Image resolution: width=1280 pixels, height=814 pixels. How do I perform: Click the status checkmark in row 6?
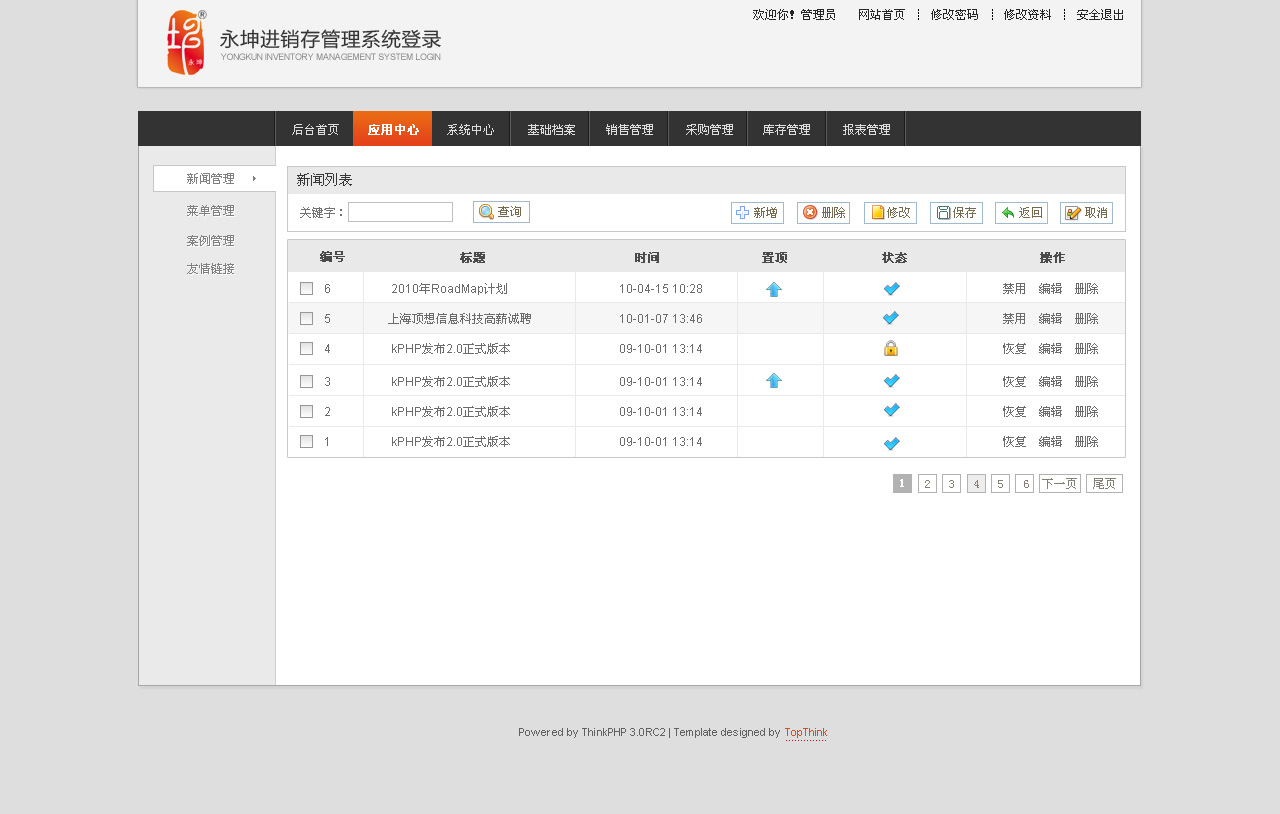[892, 289]
